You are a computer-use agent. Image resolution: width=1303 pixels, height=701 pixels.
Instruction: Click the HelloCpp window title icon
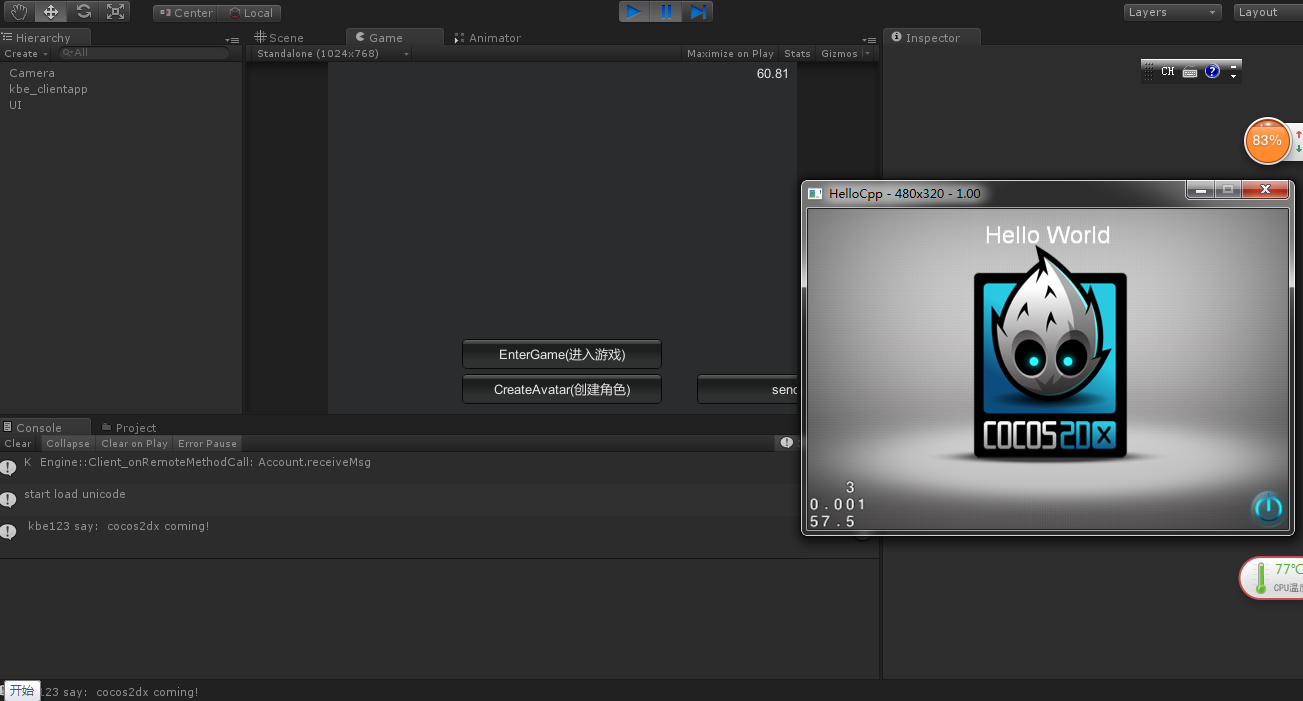[816, 193]
